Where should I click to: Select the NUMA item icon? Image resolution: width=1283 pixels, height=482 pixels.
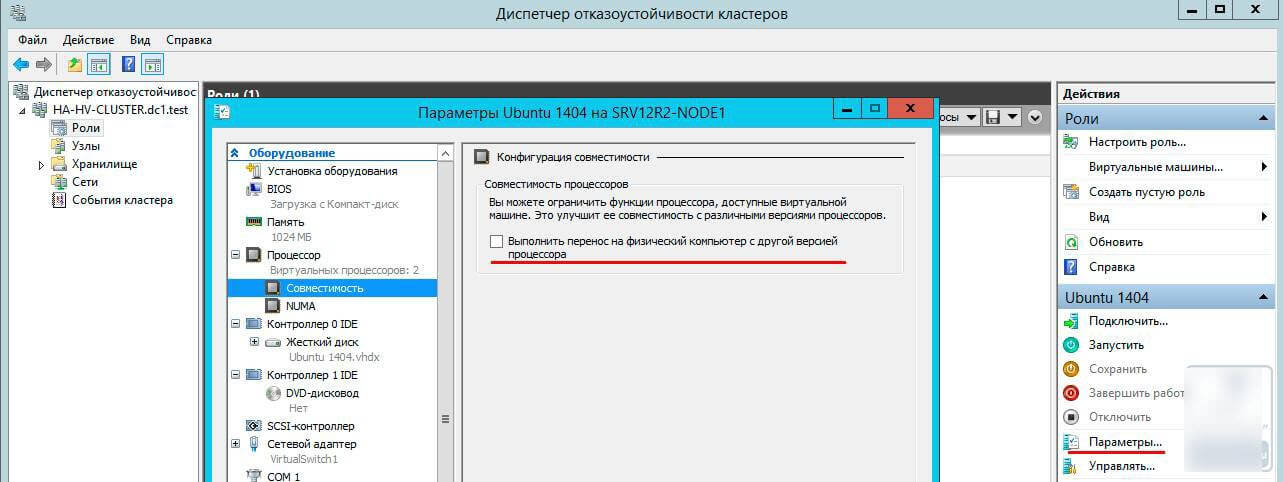[x=273, y=306]
